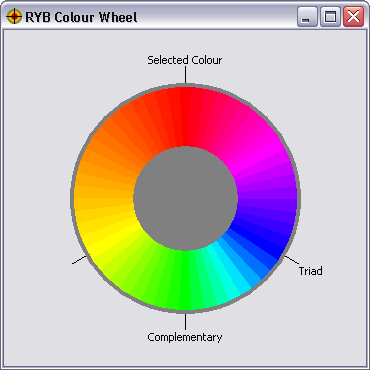Maximize the RYB Colour Wheel window
The image size is (370, 370).
tap(330, 17)
